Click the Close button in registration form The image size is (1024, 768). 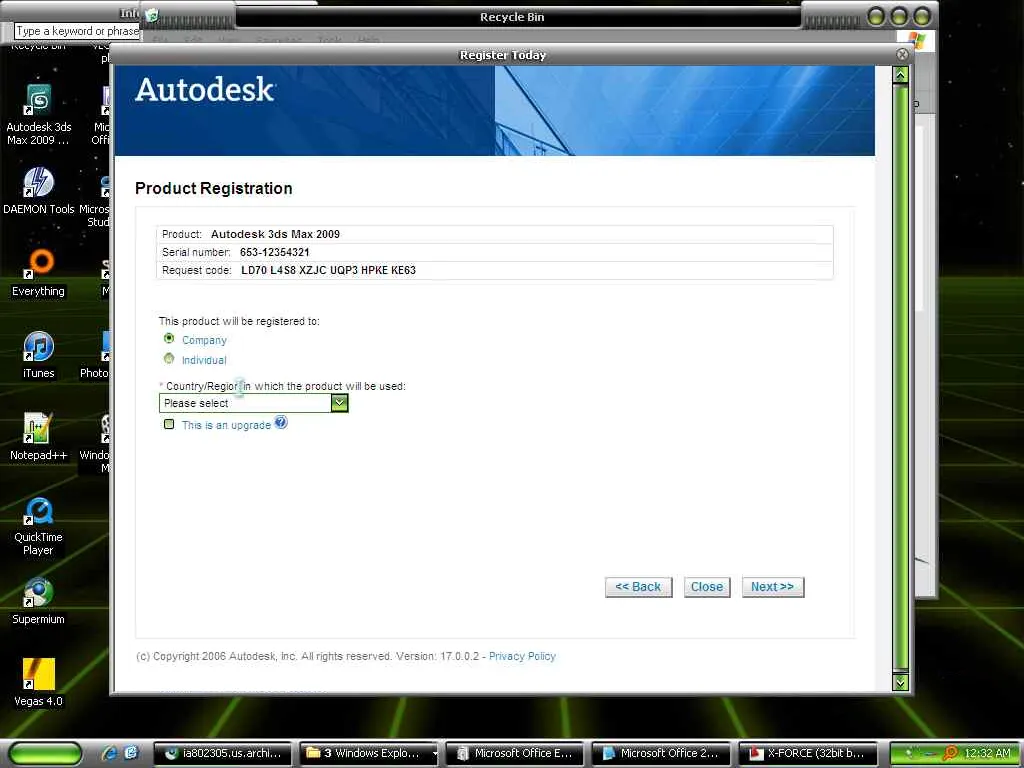click(x=707, y=587)
